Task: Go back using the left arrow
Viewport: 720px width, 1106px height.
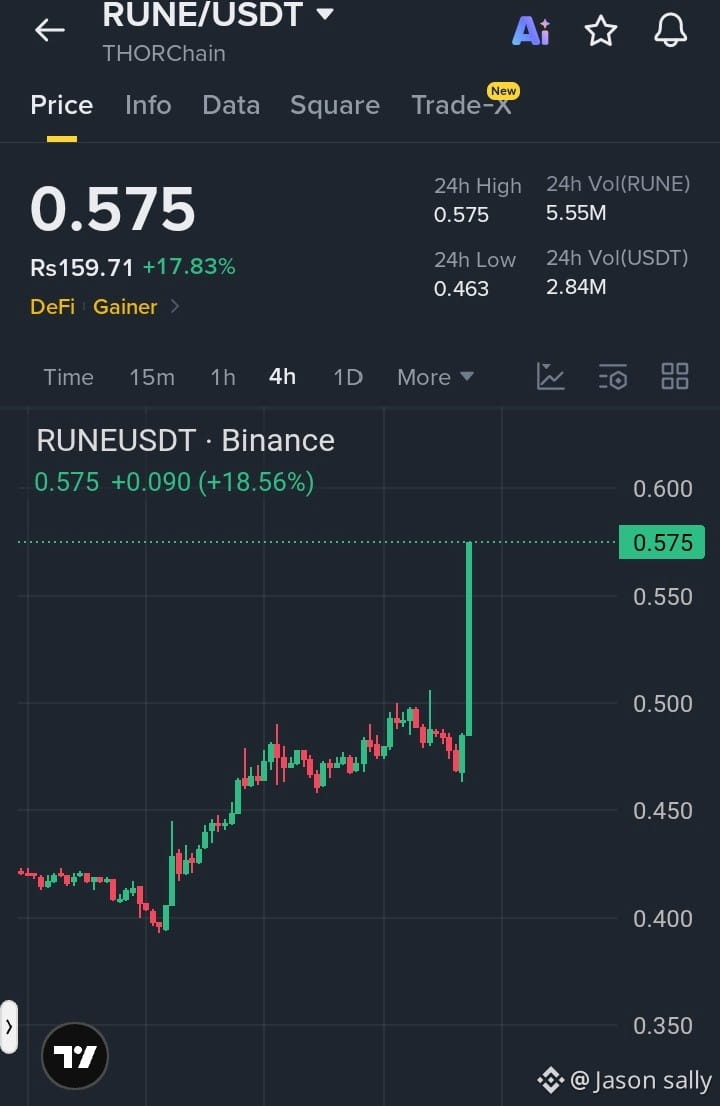Action: pos(49,30)
